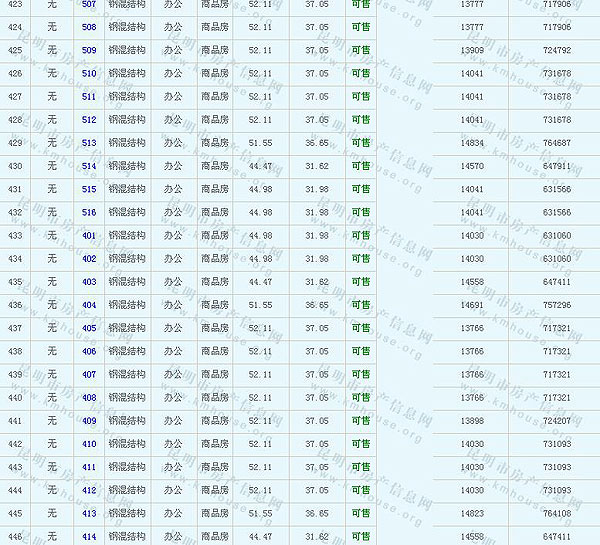Open room 507 link
Viewport: 600px width, 545px height.
coord(89,5)
